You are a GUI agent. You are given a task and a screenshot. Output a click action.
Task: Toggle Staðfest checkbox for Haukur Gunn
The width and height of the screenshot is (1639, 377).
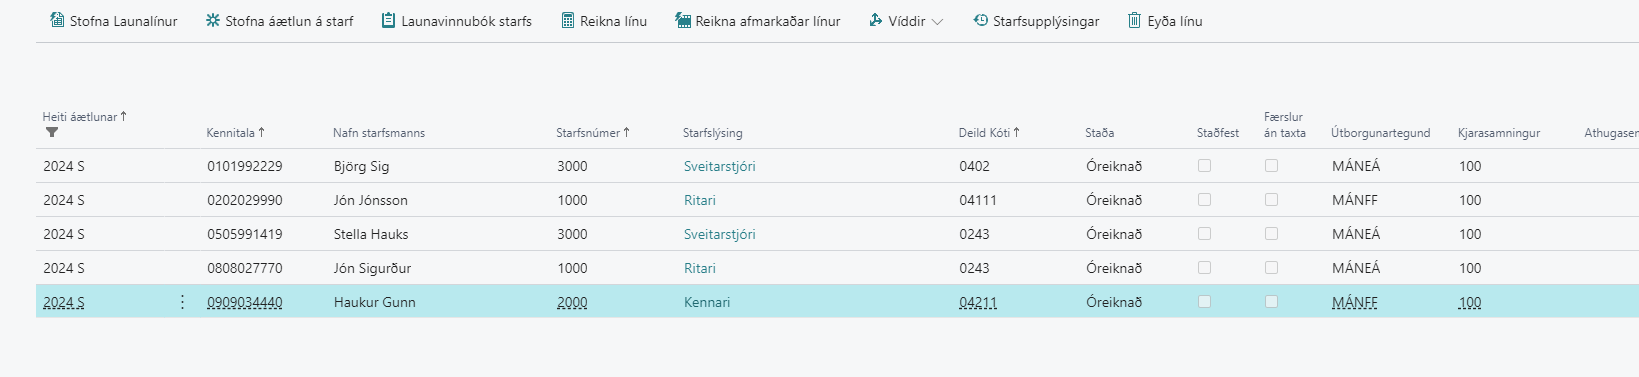(x=1204, y=302)
